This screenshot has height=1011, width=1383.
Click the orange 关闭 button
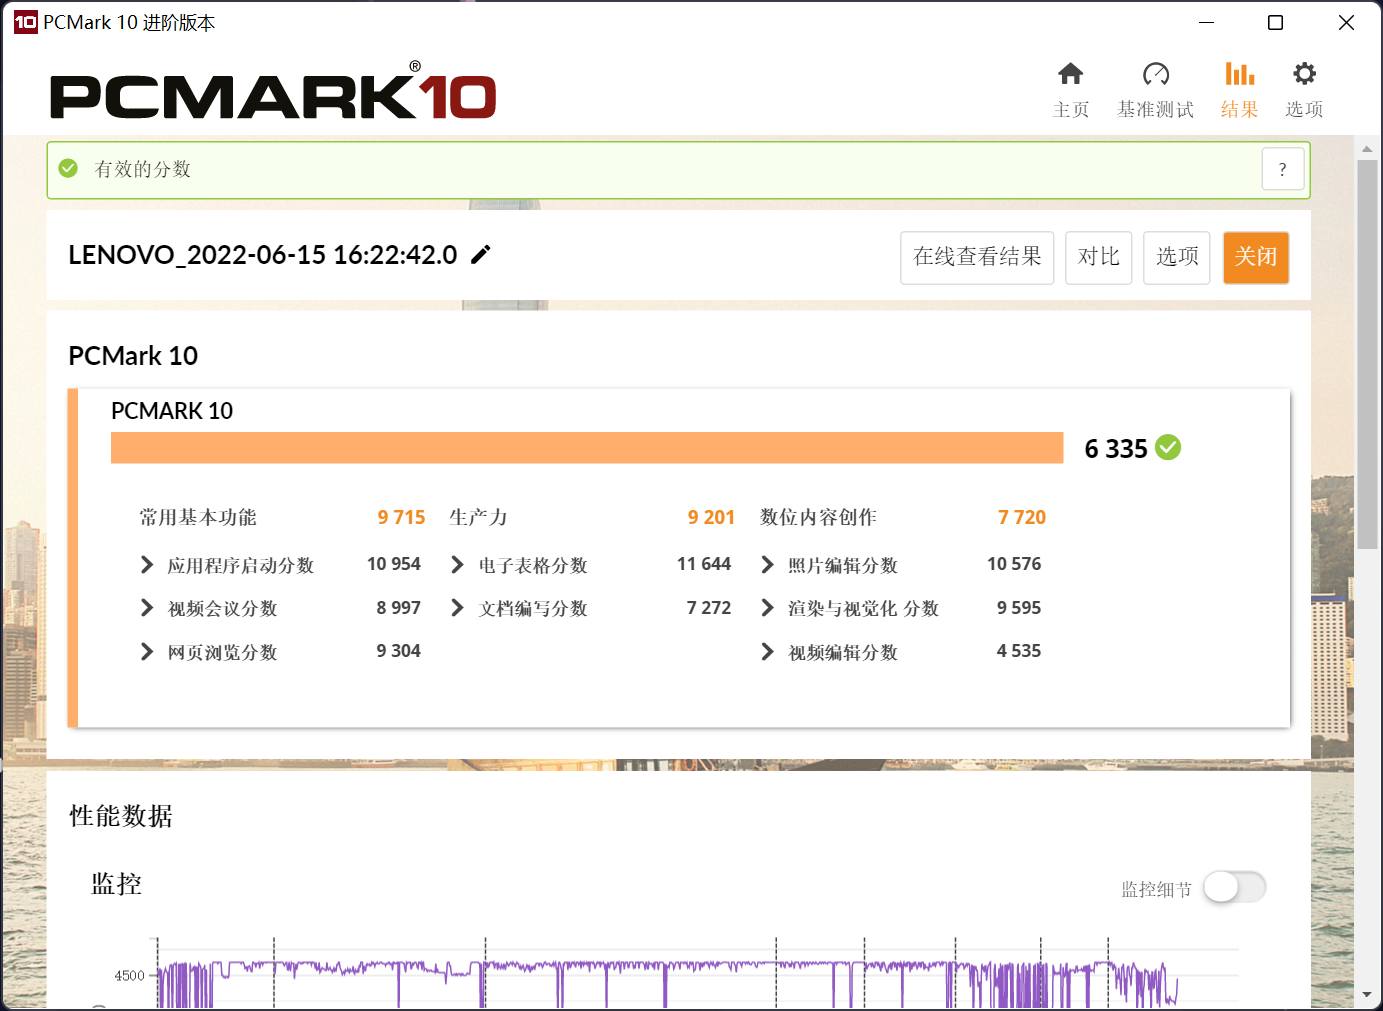1255,258
